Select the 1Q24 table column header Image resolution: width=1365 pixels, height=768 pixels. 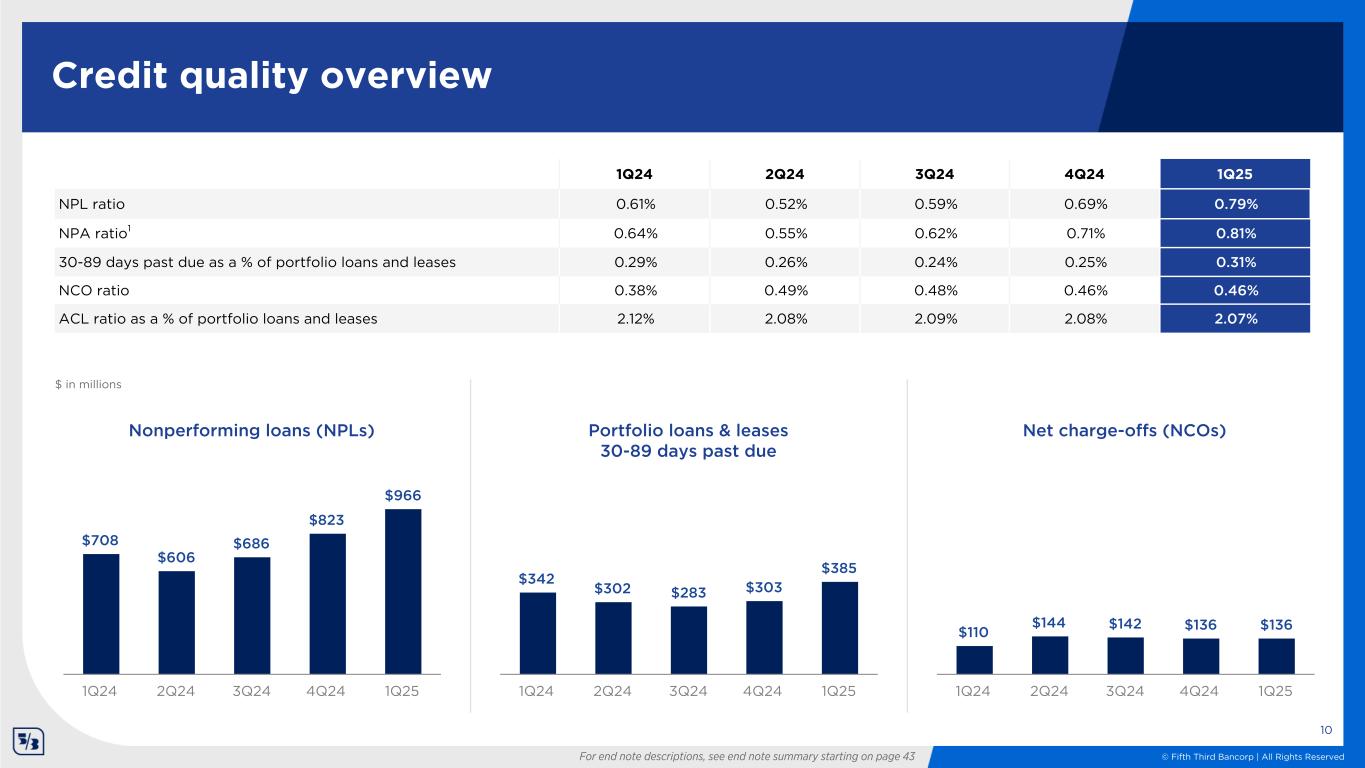[x=633, y=174]
